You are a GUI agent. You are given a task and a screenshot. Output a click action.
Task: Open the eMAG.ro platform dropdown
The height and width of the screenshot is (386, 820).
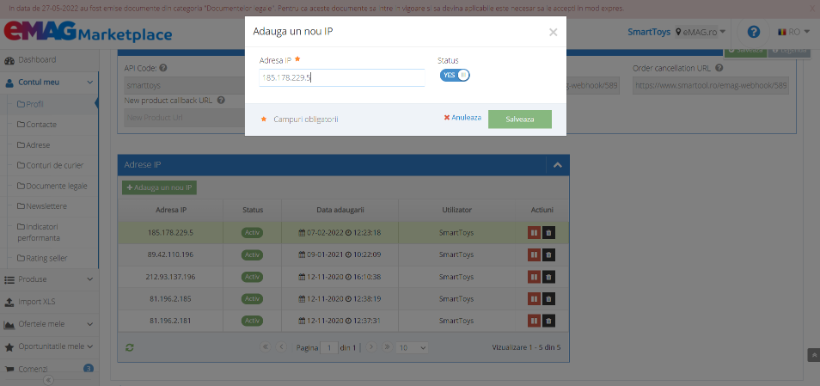(700, 32)
